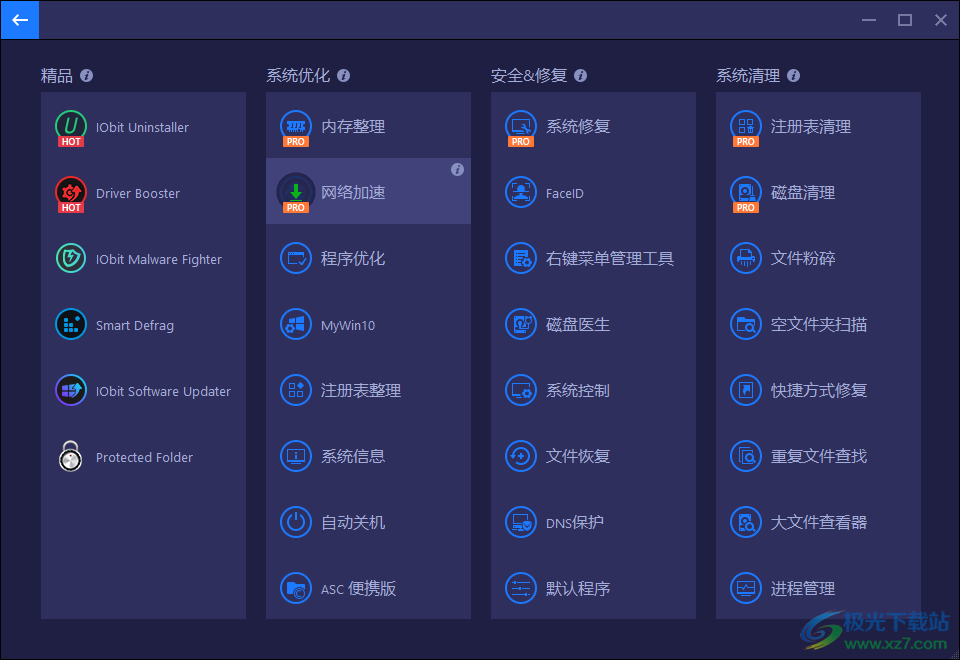Click the 右键菜单管理工具 text label
Image resolution: width=960 pixels, height=660 pixels.
tap(610, 258)
